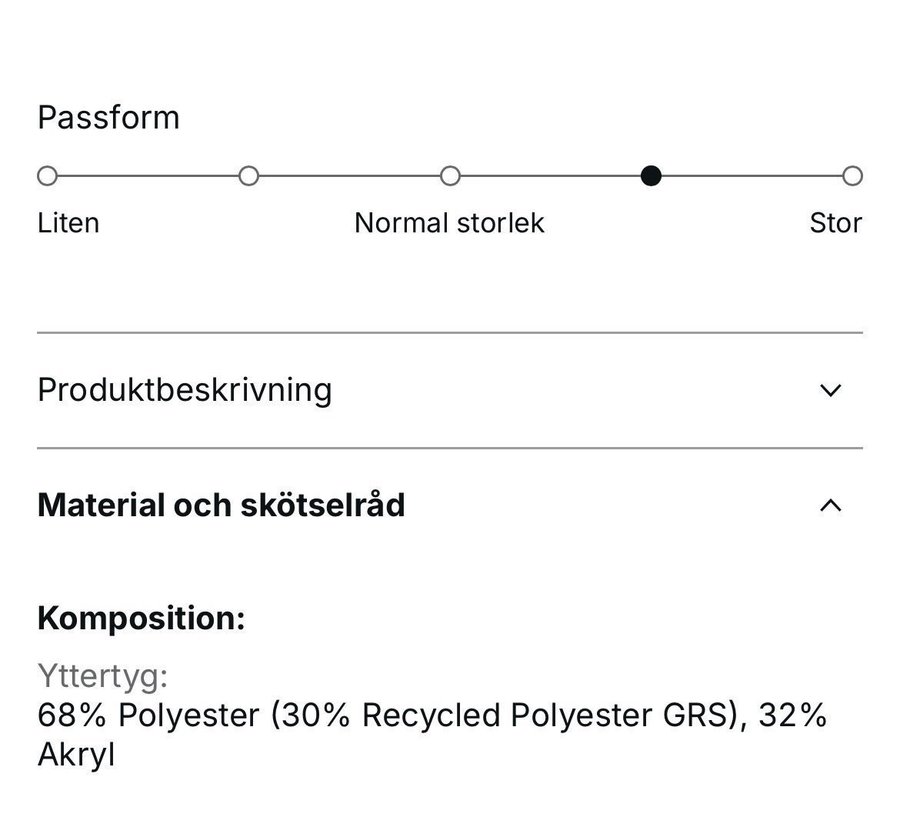Click the Stor size label
The height and width of the screenshot is (814, 900).
click(x=835, y=222)
